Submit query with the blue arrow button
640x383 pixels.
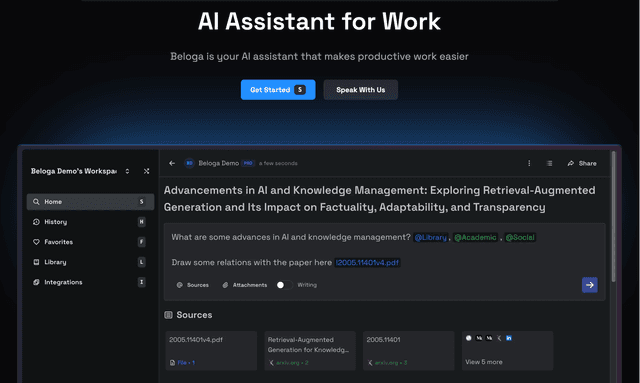590,285
